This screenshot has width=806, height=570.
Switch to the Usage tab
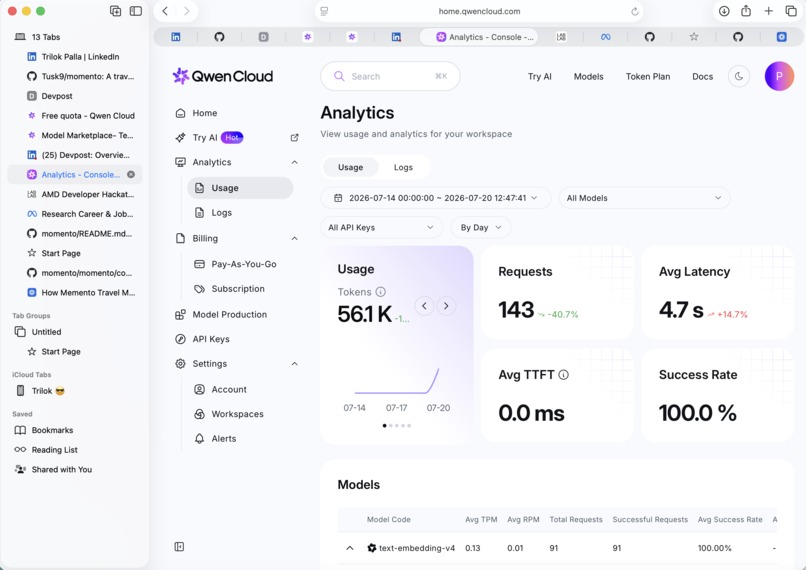coord(351,167)
